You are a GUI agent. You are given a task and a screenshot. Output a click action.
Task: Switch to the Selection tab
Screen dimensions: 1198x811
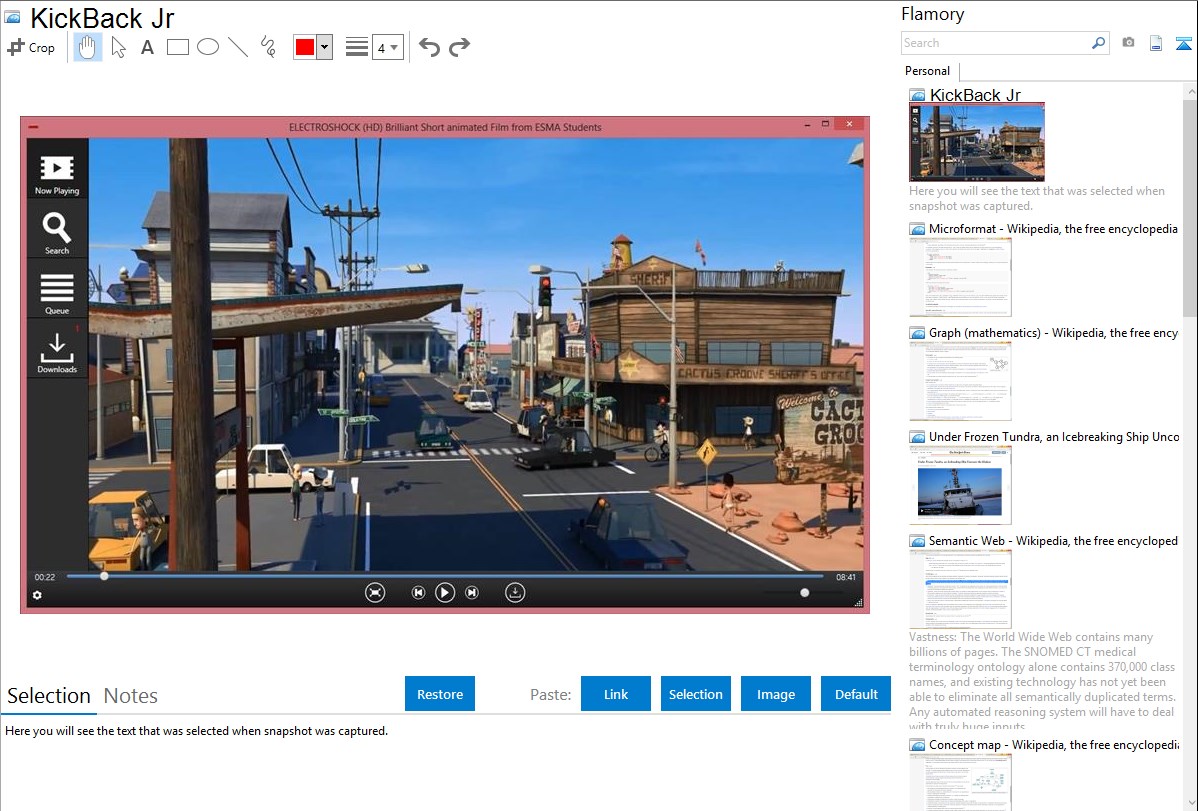(x=49, y=696)
